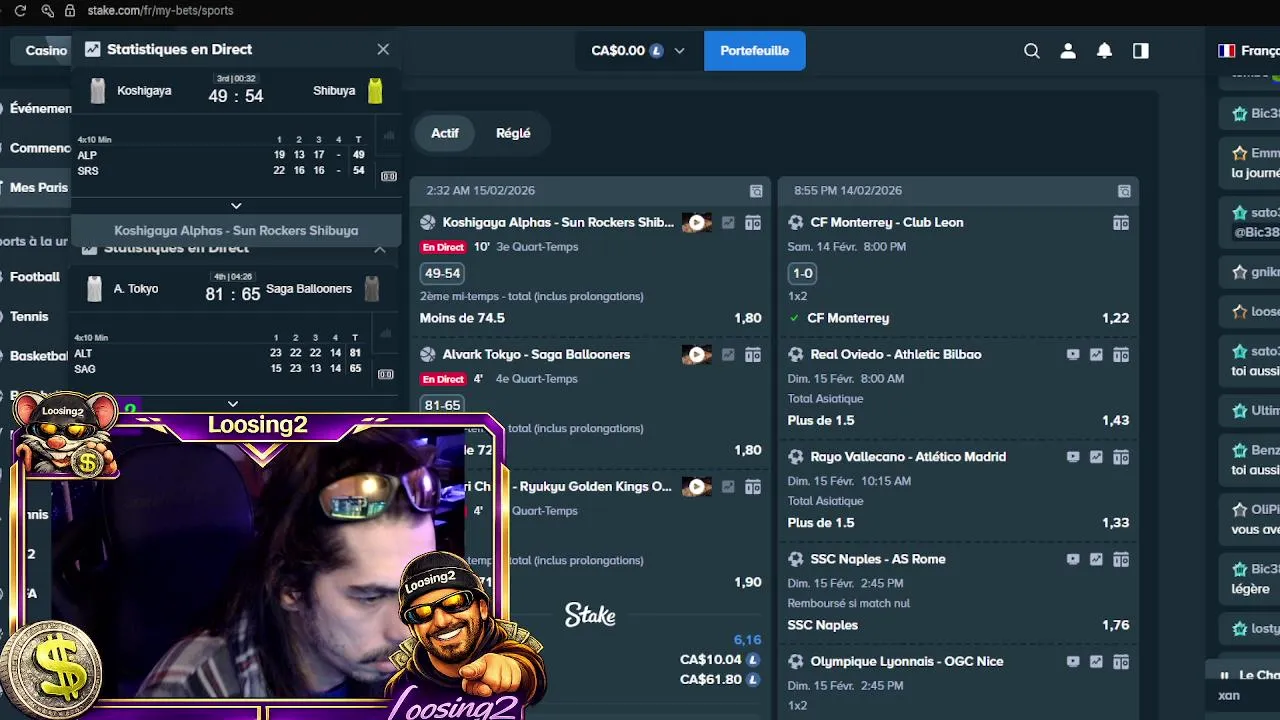Image resolution: width=1280 pixels, height=720 pixels.
Task: Open scoreboard icon for Ryukyu Golden Kings bet
Action: (753, 487)
